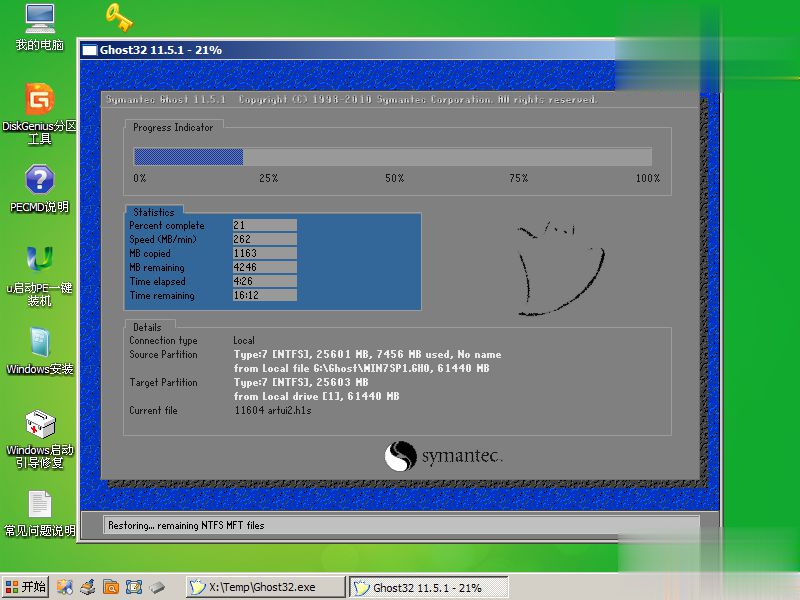Image resolution: width=800 pixels, height=600 pixels.
Task: Click the Target Partition 25603 MB line
Action: (x=301, y=382)
